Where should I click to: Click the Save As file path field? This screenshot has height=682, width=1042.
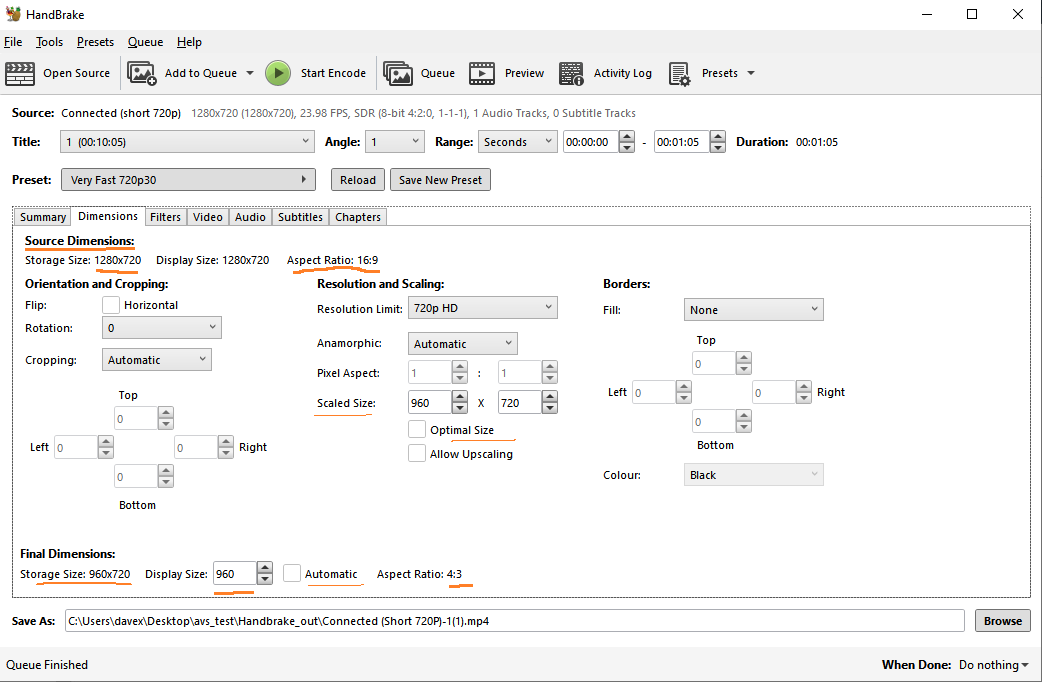[514, 621]
